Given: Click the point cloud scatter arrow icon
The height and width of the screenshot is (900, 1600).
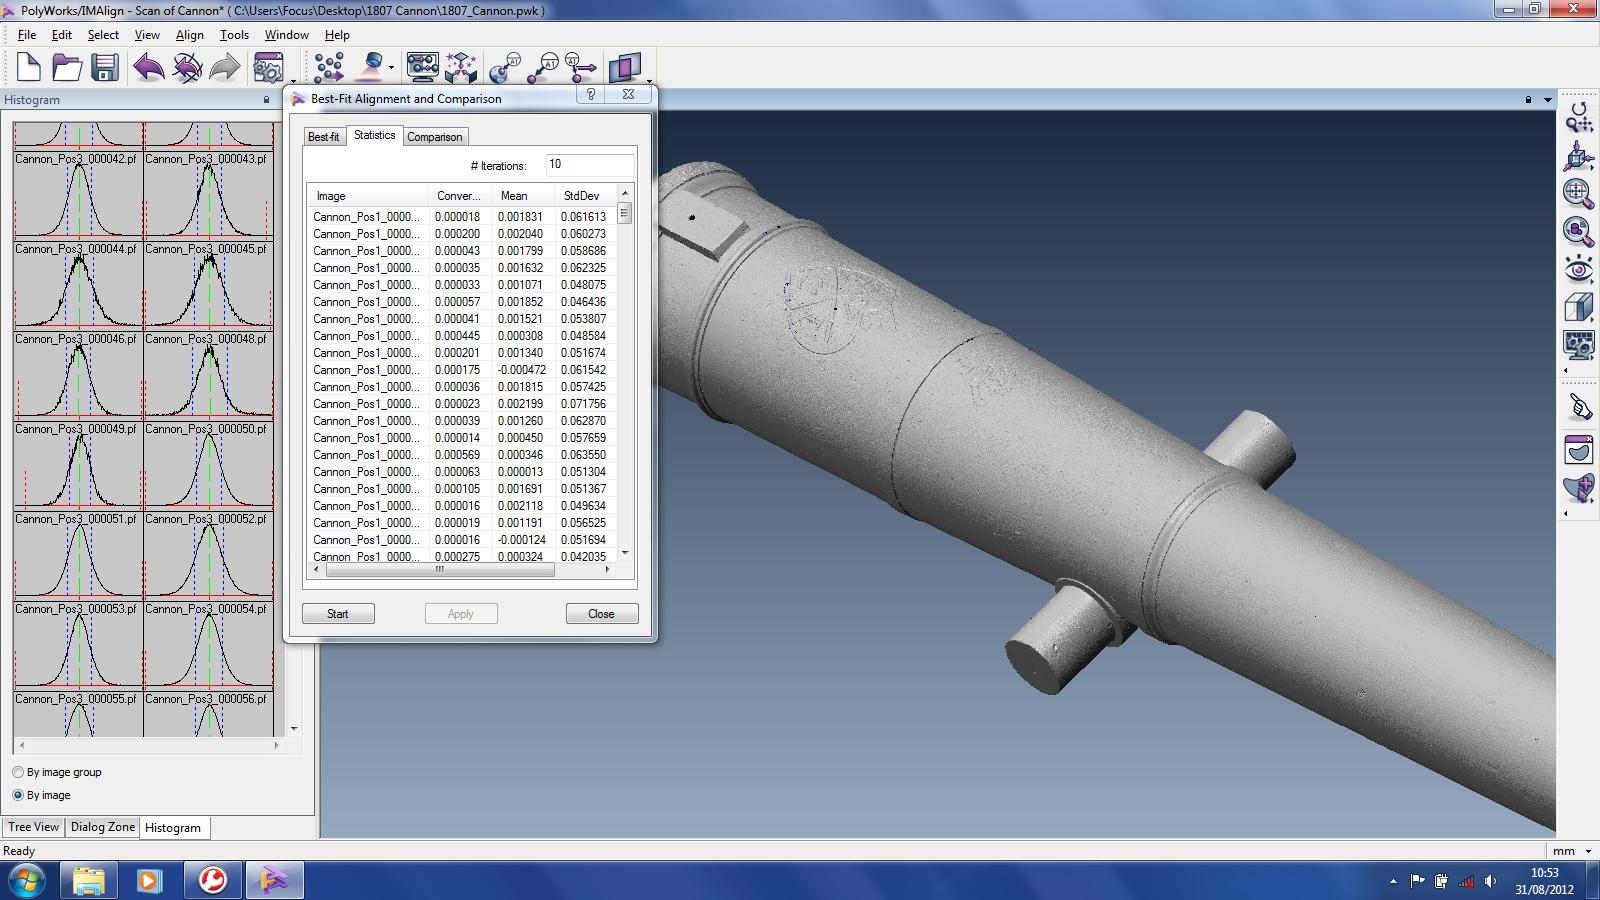Looking at the screenshot, I should [328, 68].
